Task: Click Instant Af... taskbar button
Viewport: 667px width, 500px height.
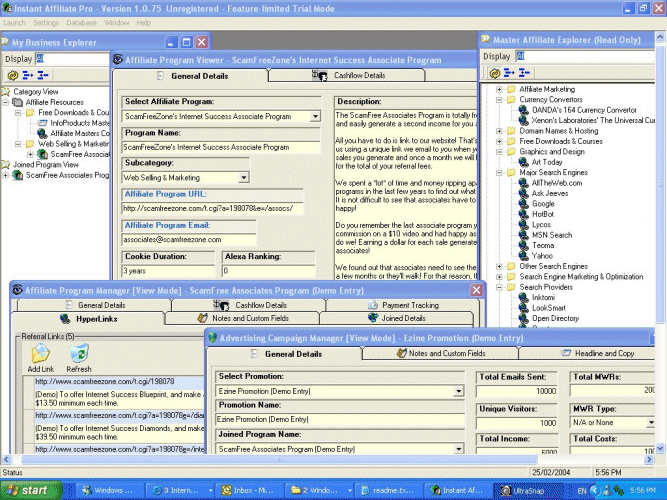Action: 459,491
